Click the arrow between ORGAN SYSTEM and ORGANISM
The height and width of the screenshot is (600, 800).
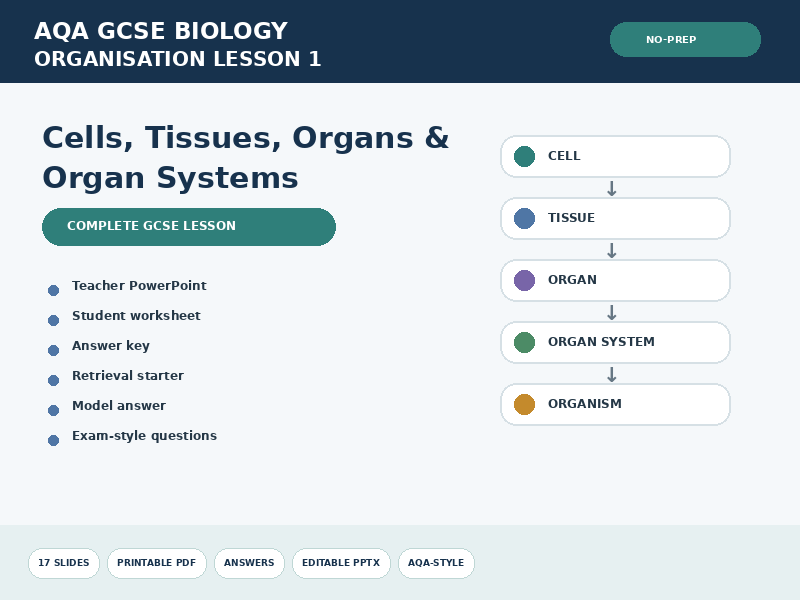coord(612,374)
